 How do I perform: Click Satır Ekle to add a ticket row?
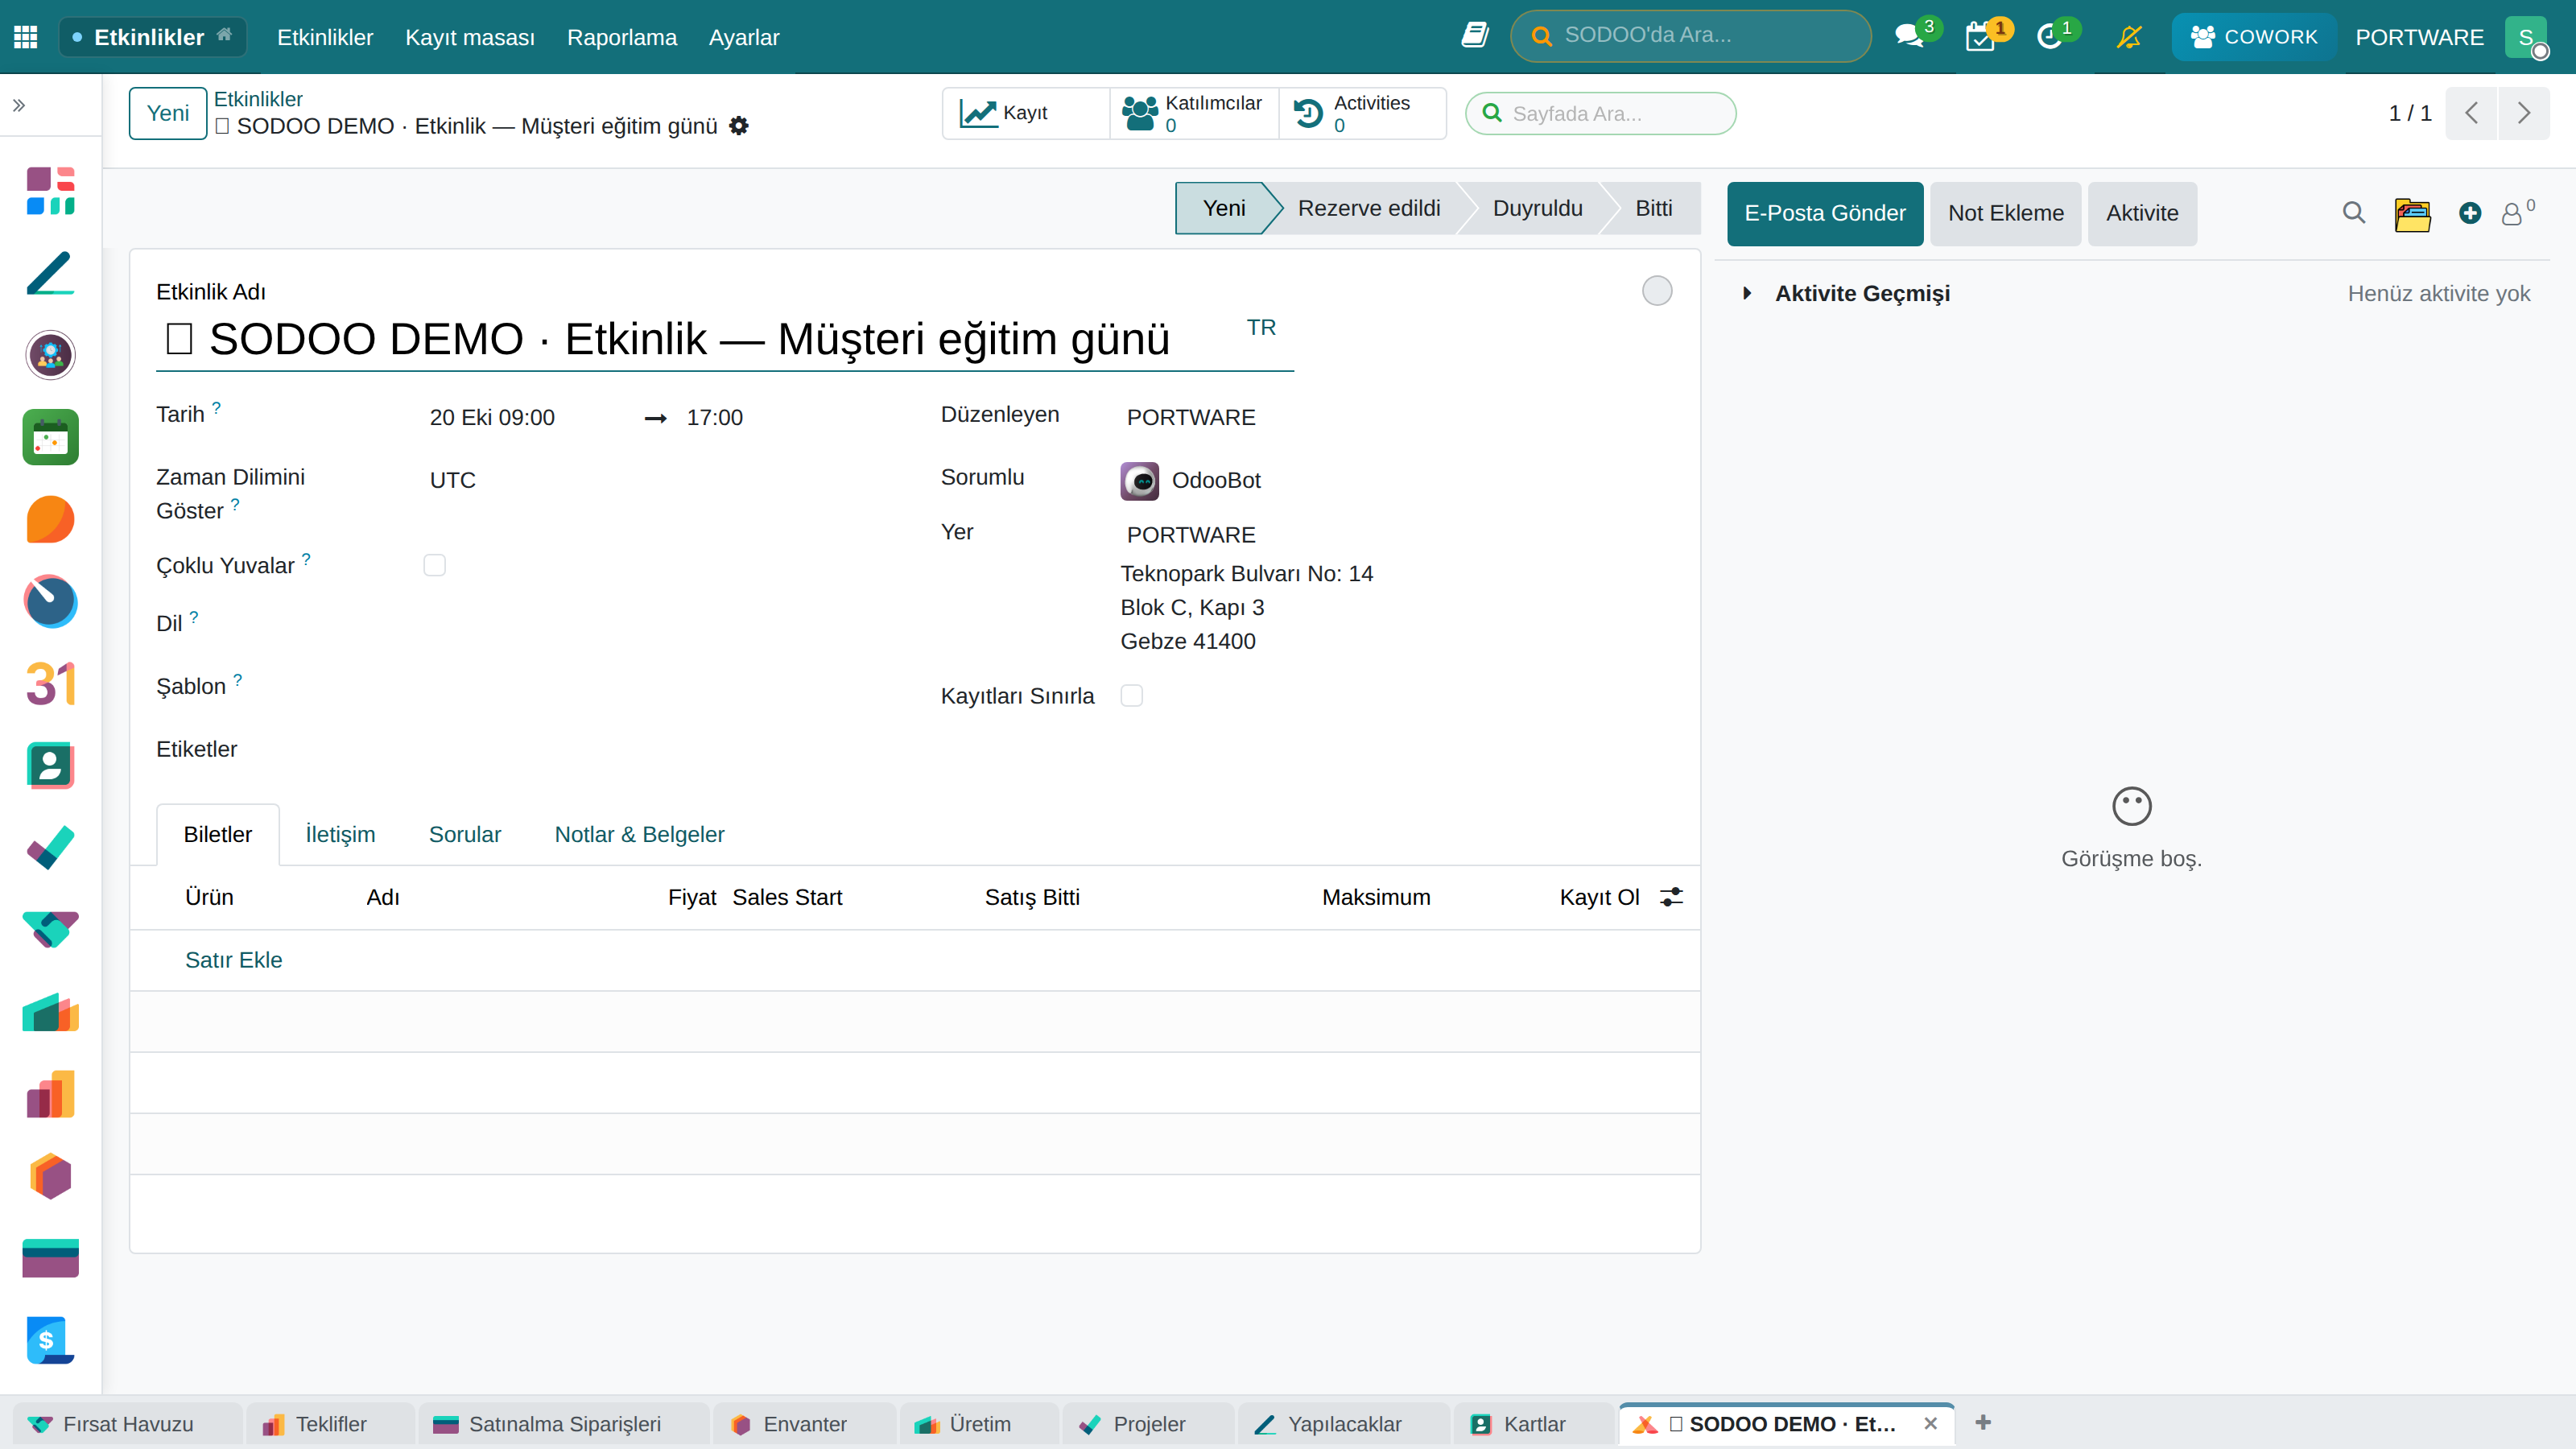[234, 960]
